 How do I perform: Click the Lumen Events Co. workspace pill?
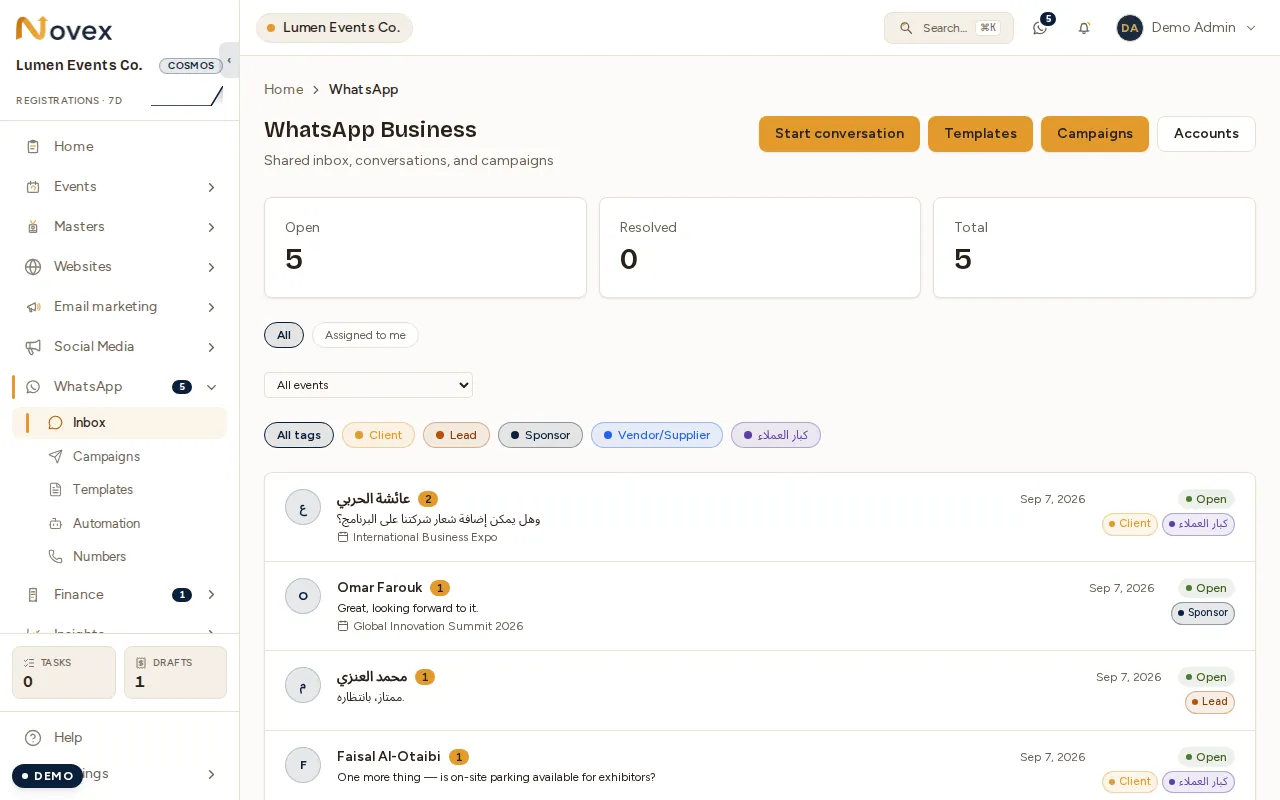point(334,28)
